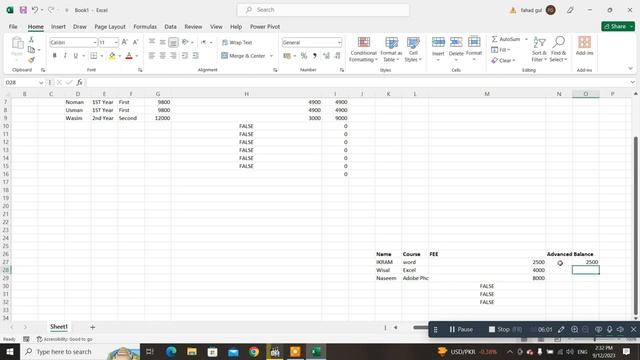Expand the formula bar
Screen dimensions: 640x360
pos(632,82)
